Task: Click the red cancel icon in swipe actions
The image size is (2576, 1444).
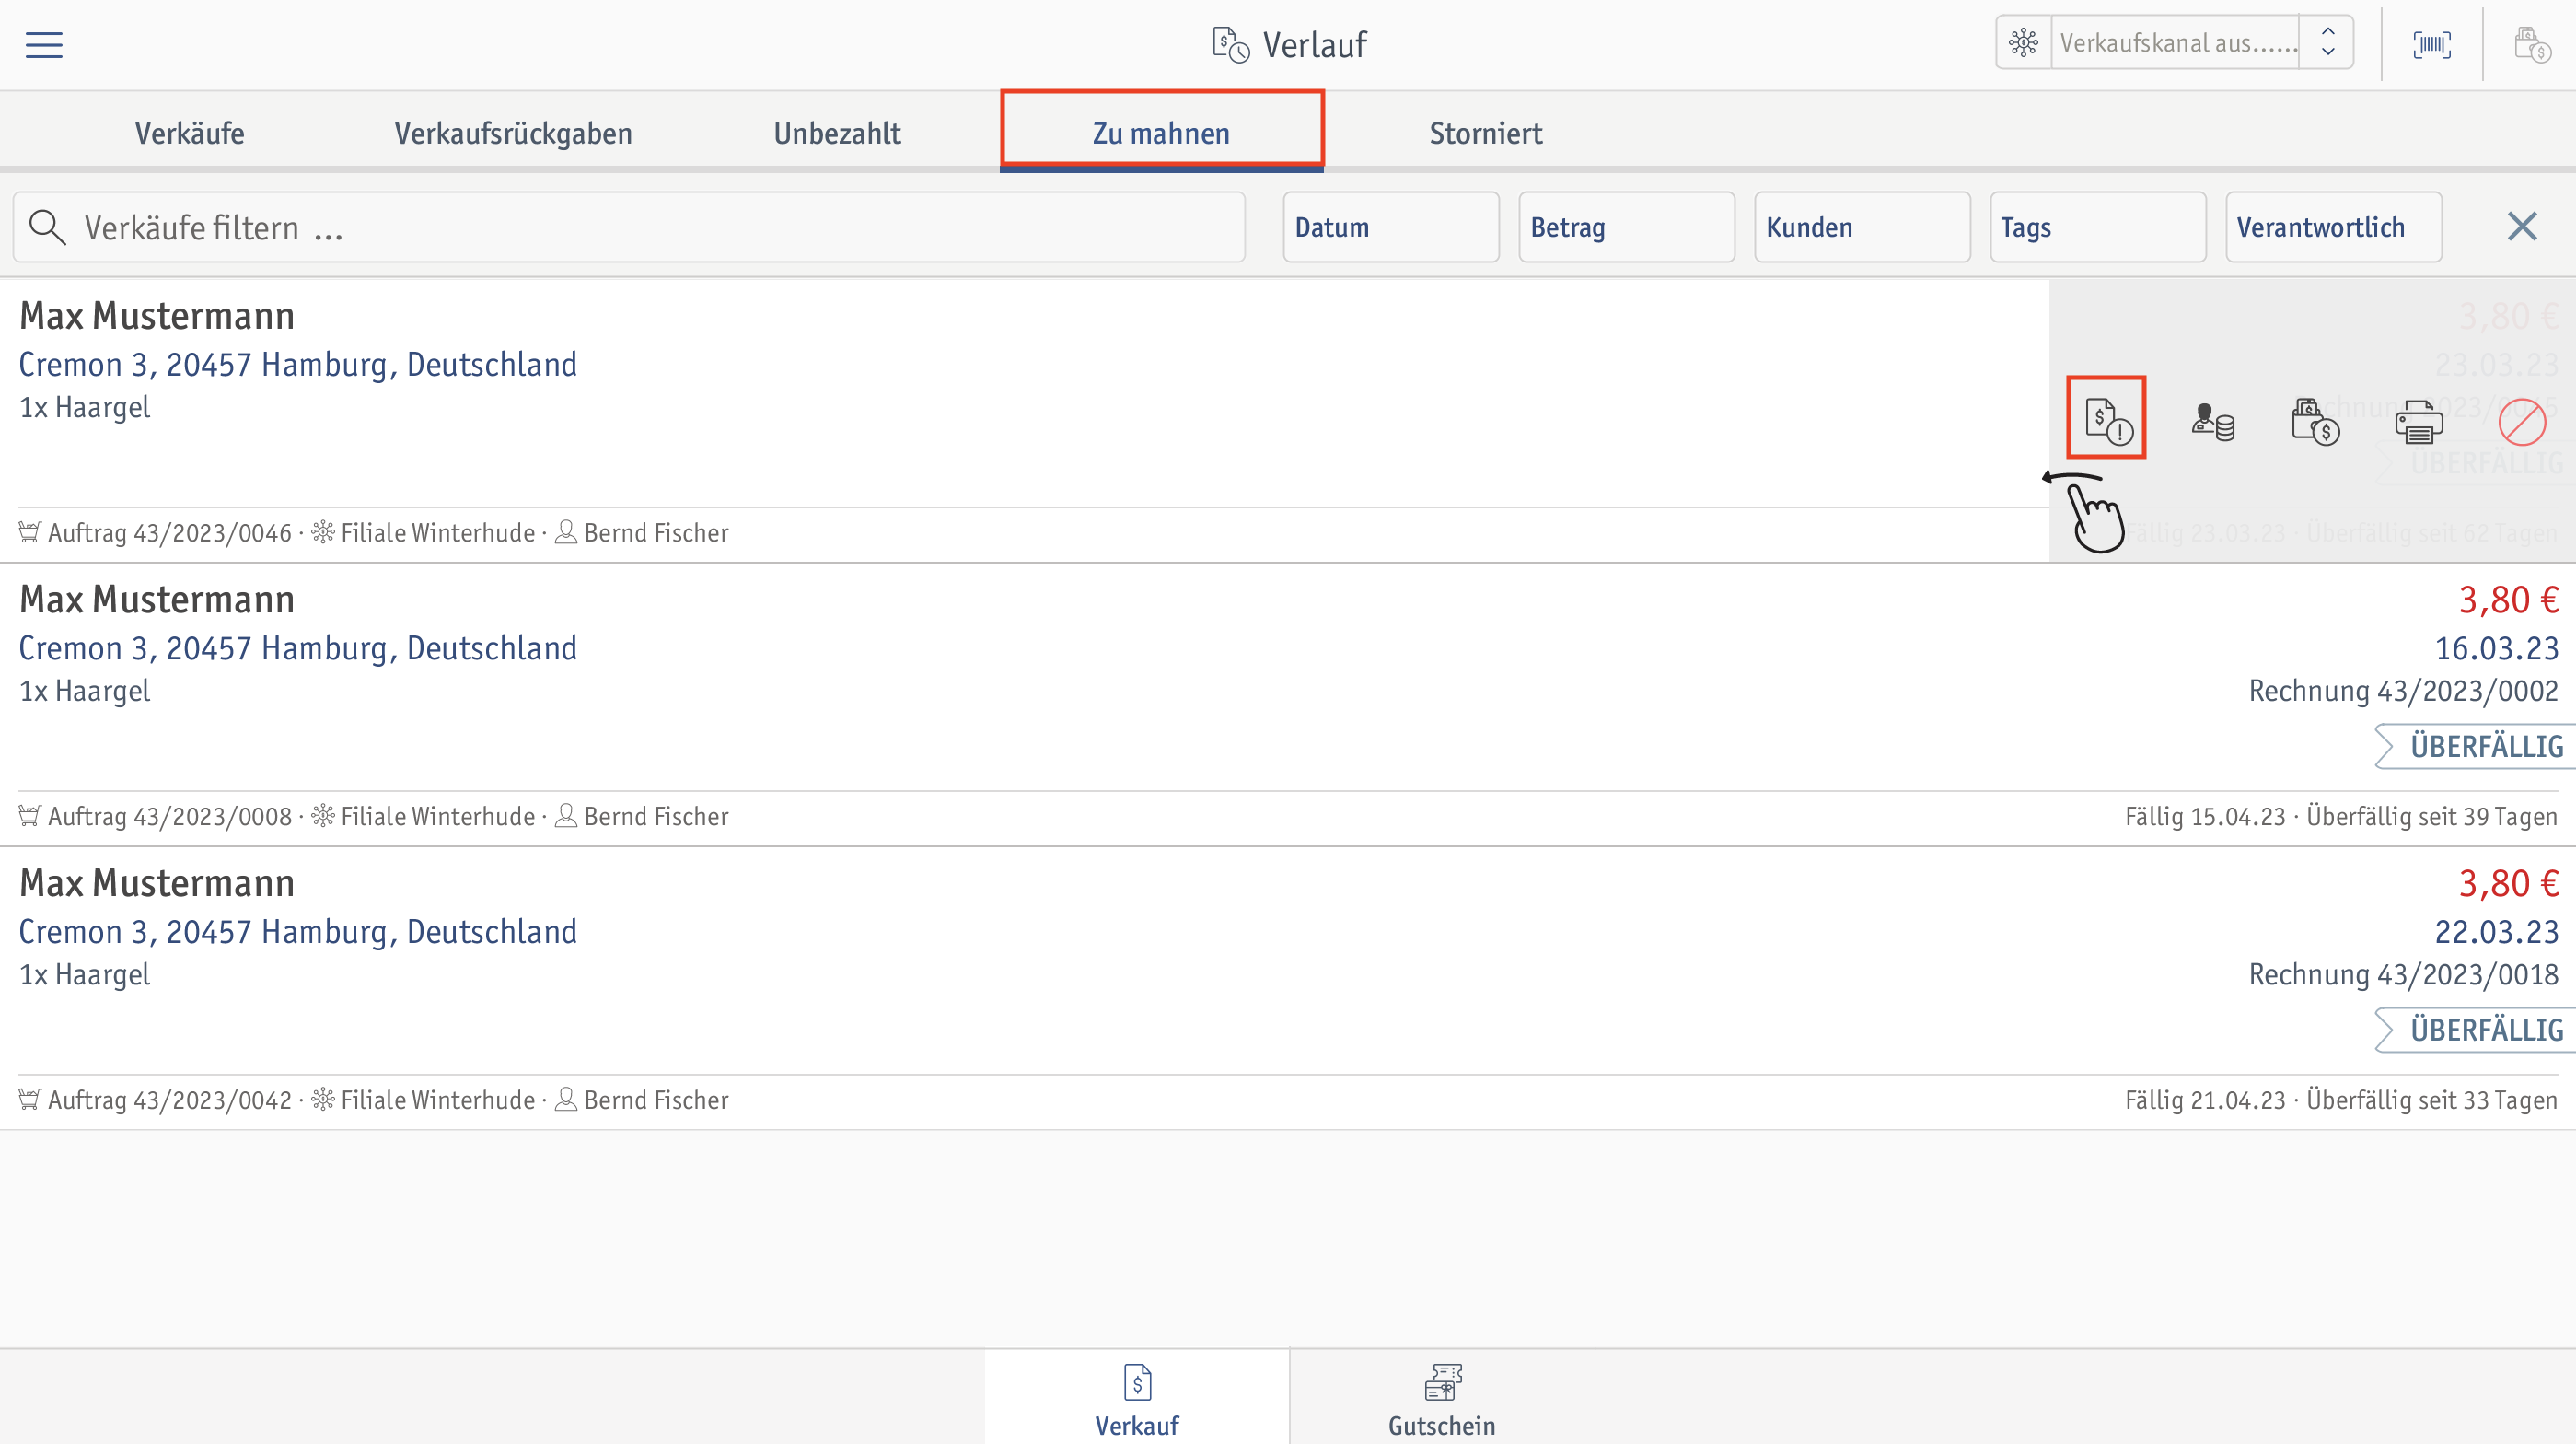Action: [2522, 422]
